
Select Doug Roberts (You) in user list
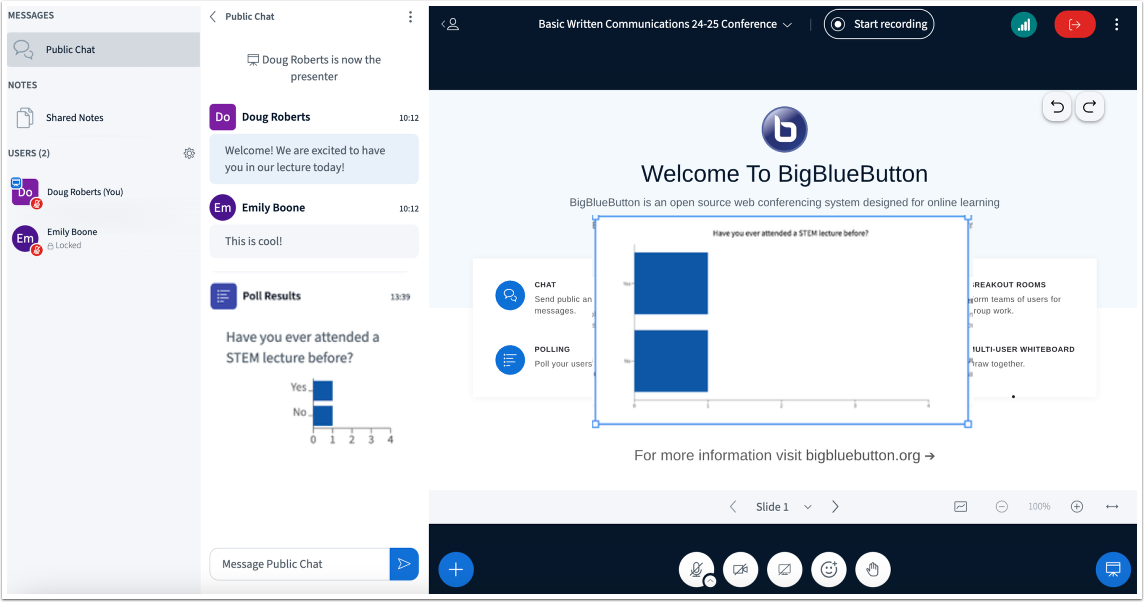[103, 192]
